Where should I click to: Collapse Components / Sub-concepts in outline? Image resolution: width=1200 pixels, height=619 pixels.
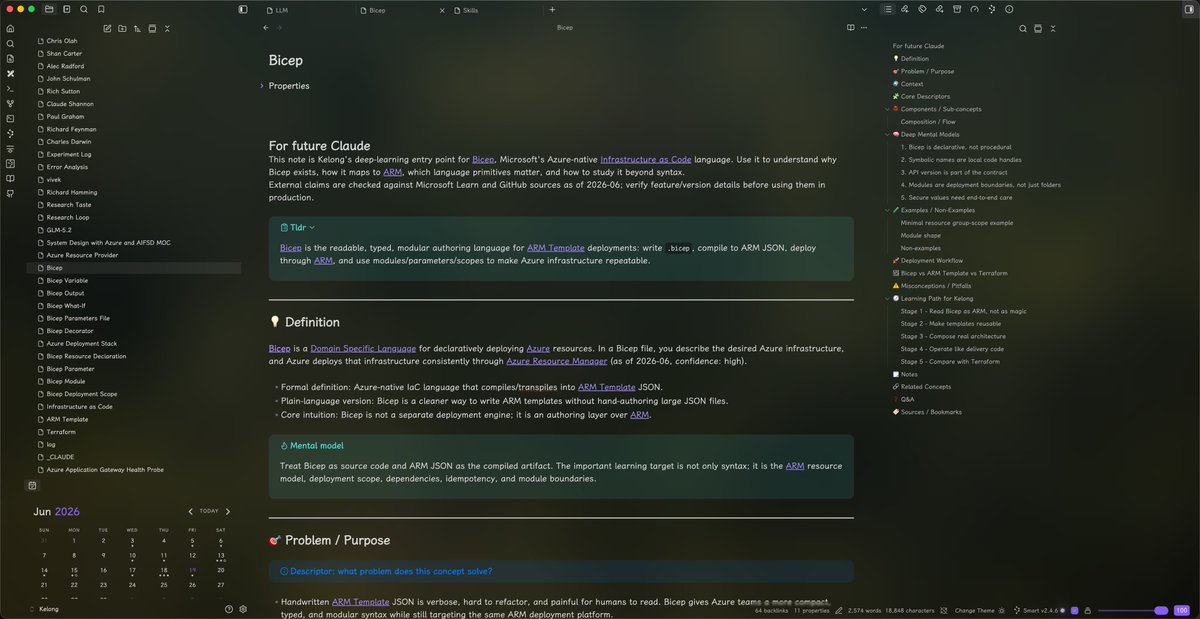click(887, 109)
